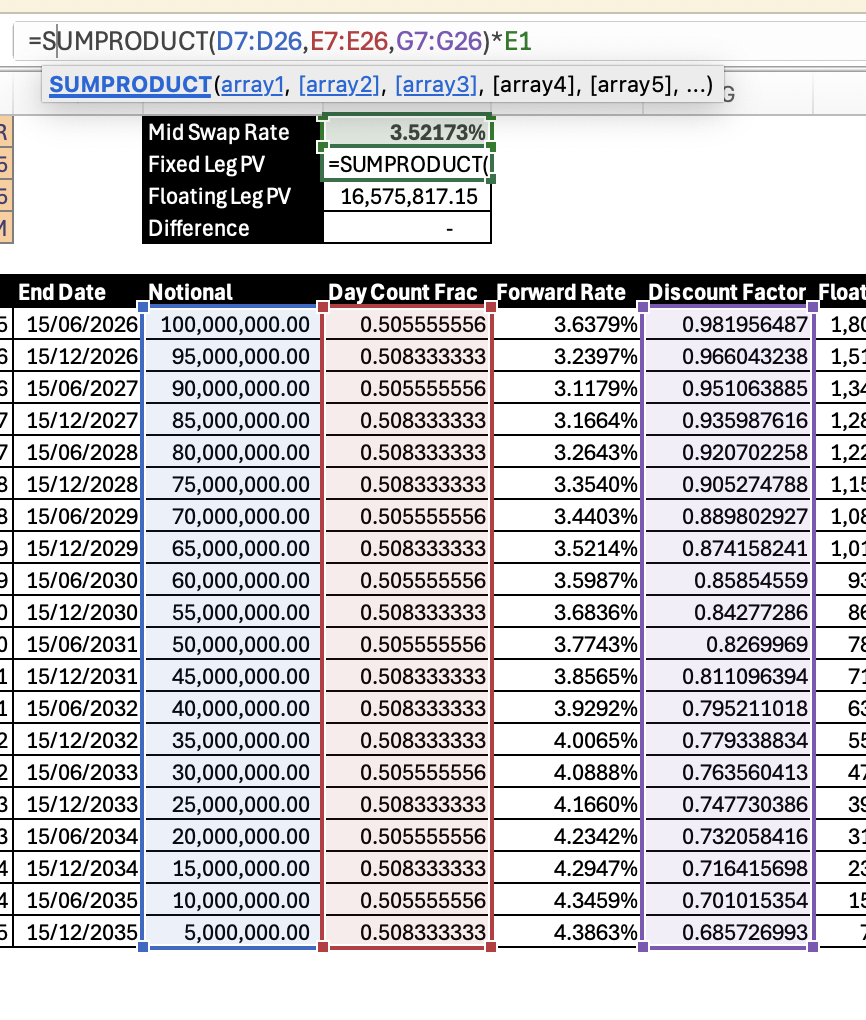Screen dimensions: 866x1020
Task: Select the discount factor 0.685726993 cell
Action: [727, 932]
